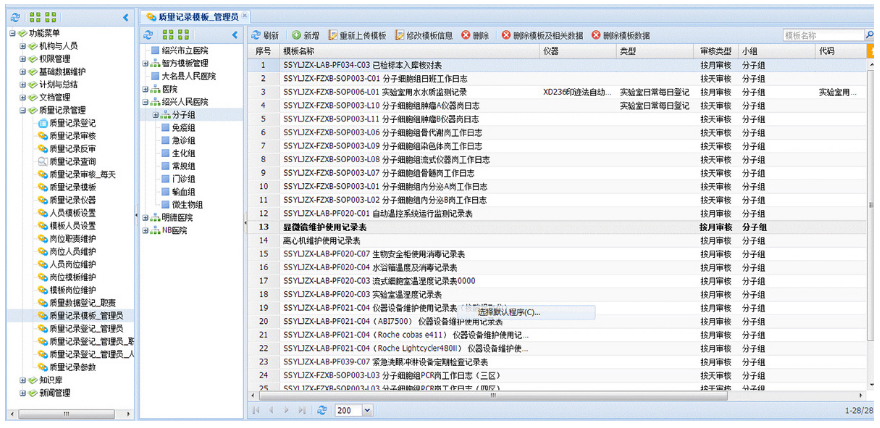Open 质量记录查询 in the function menu
Image resolution: width=880 pixels, height=428 pixels.
click(72, 161)
